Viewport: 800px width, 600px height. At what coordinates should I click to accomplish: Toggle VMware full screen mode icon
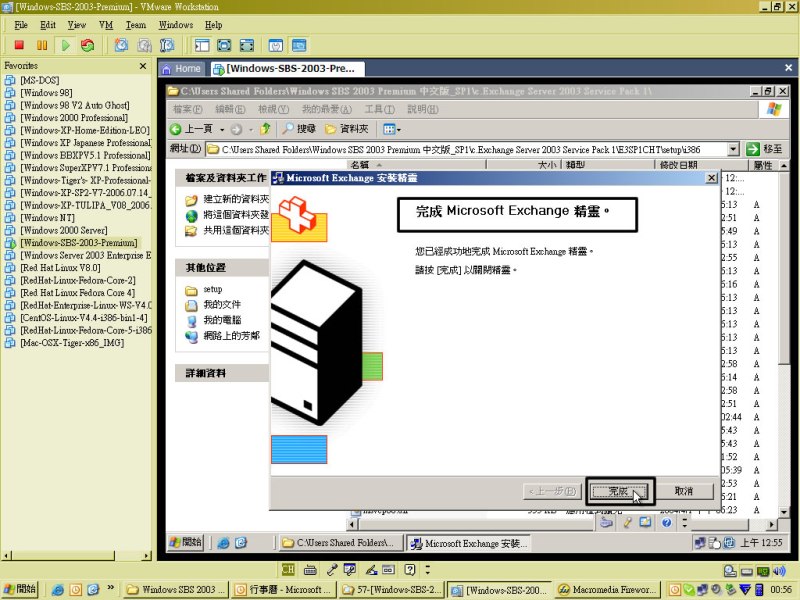[x=224, y=45]
